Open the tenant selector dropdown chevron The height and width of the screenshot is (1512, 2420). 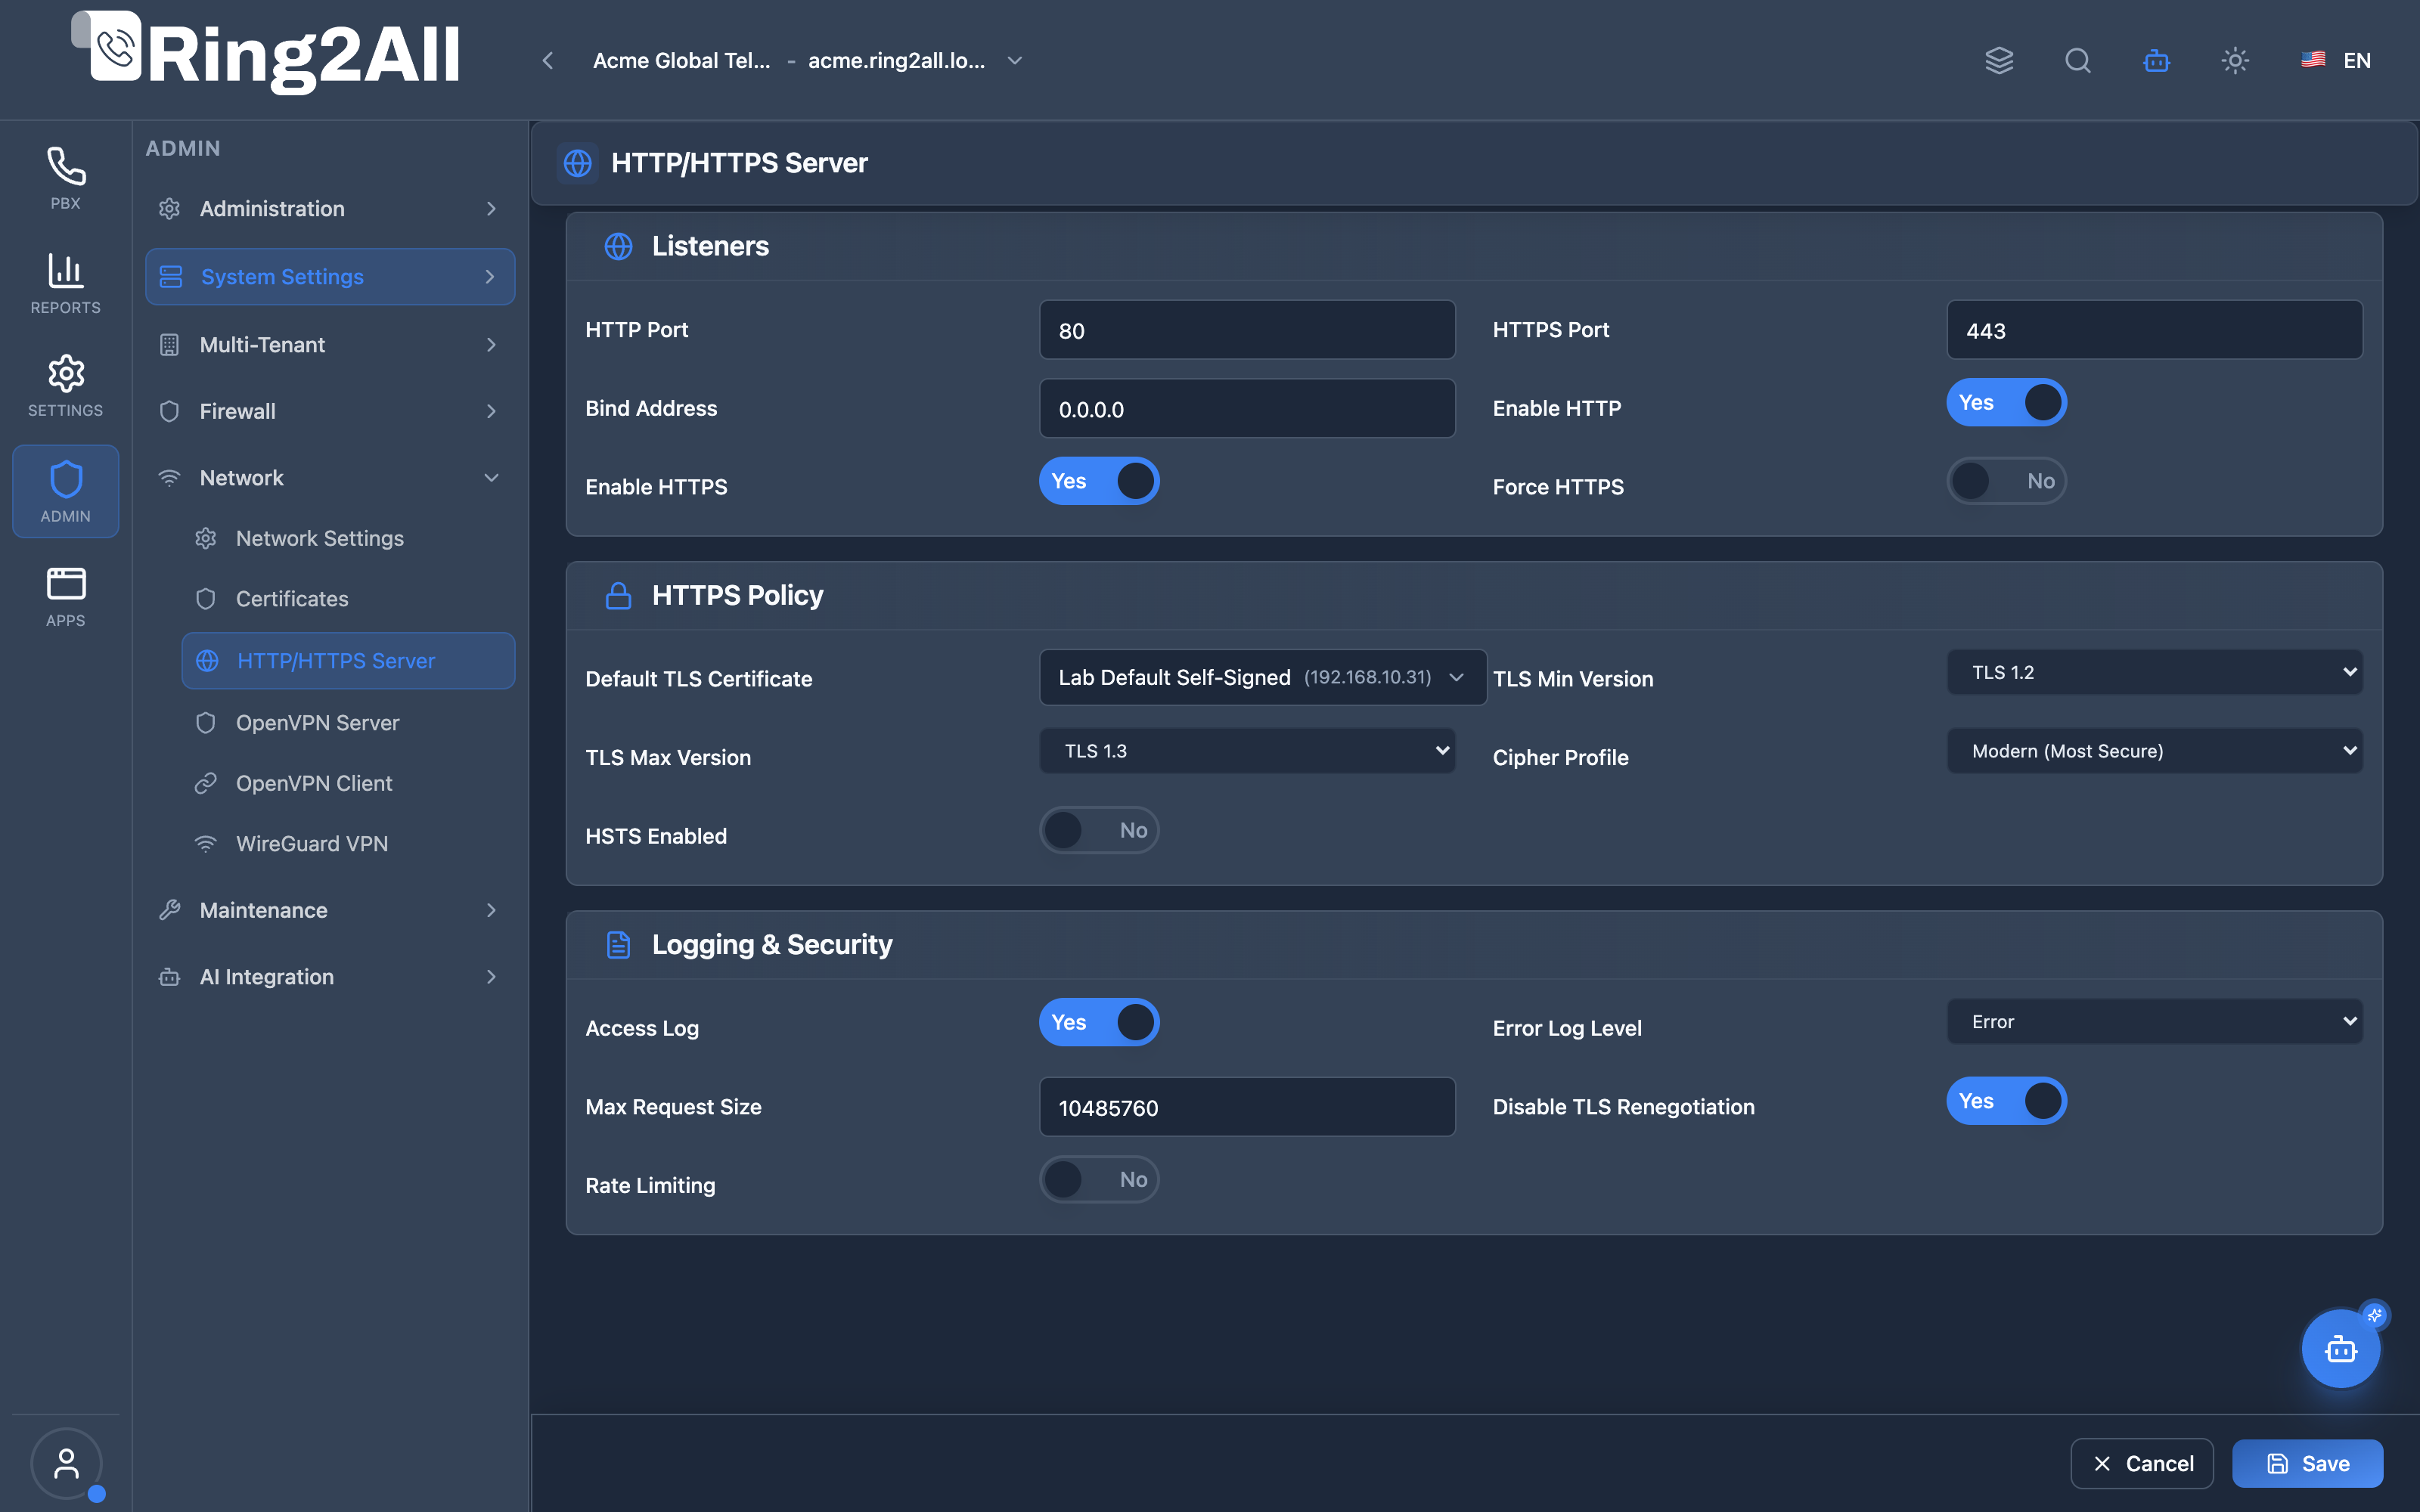tap(1014, 60)
